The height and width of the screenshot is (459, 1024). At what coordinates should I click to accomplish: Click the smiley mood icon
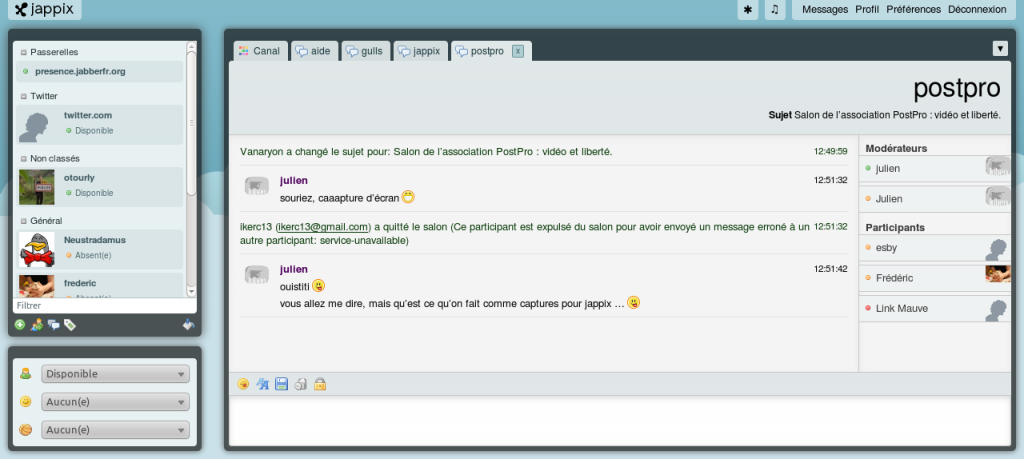click(25, 402)
